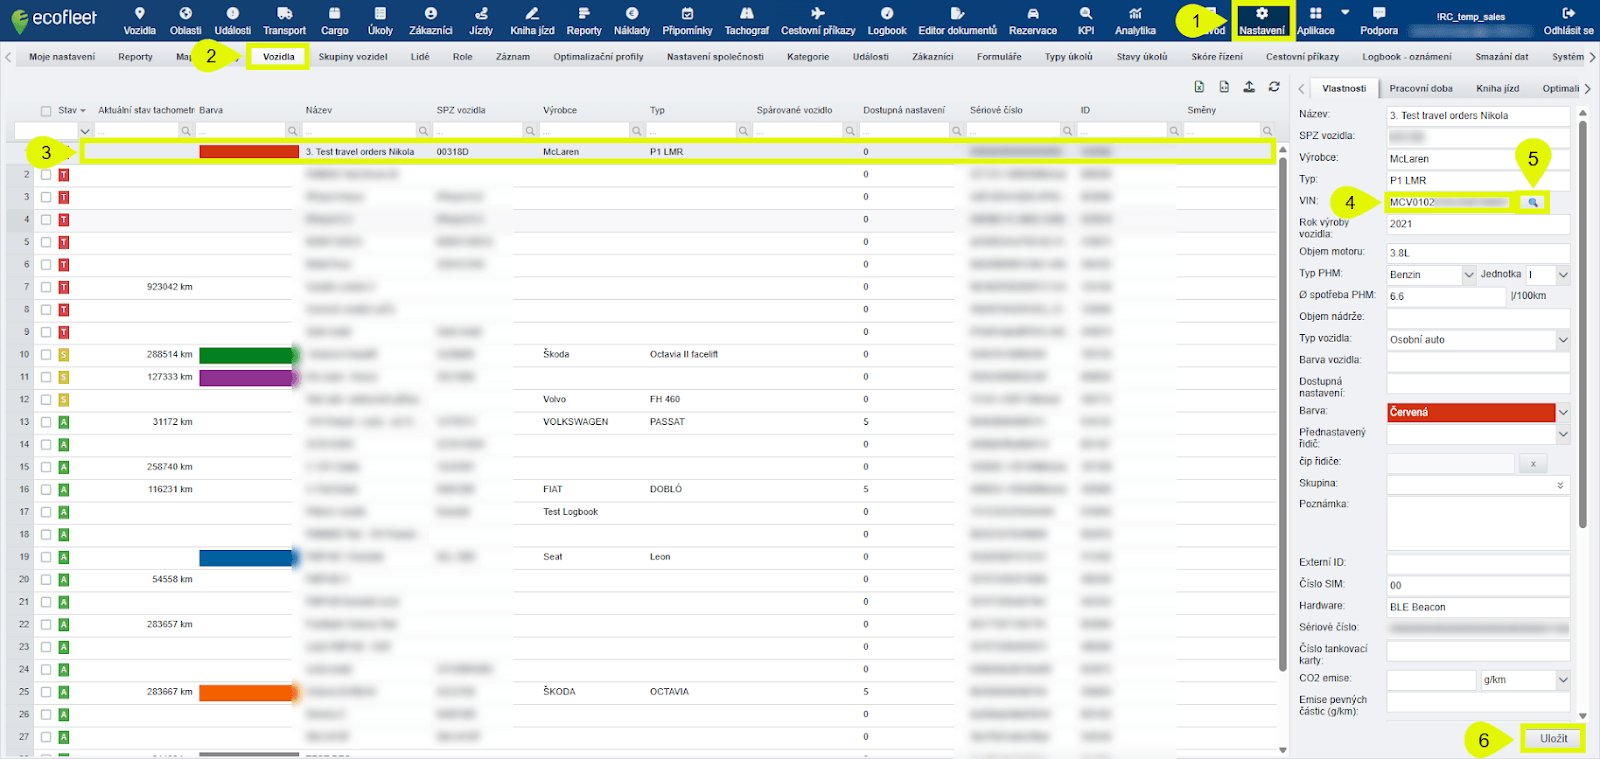Click the upload icon above the vehicle table
Screen dimensions: 1600x759
tap(1249, 87)
